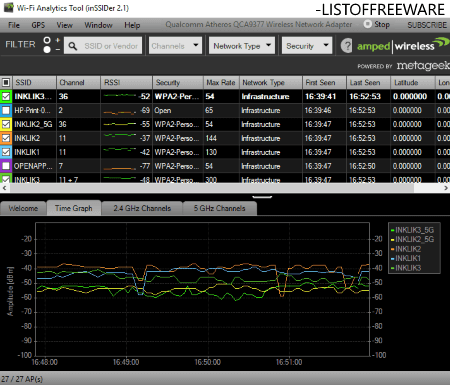The height and width of the screenshot is (385, 450).
Task: Click the left scroll arrow of table
Action: [5, 188]
